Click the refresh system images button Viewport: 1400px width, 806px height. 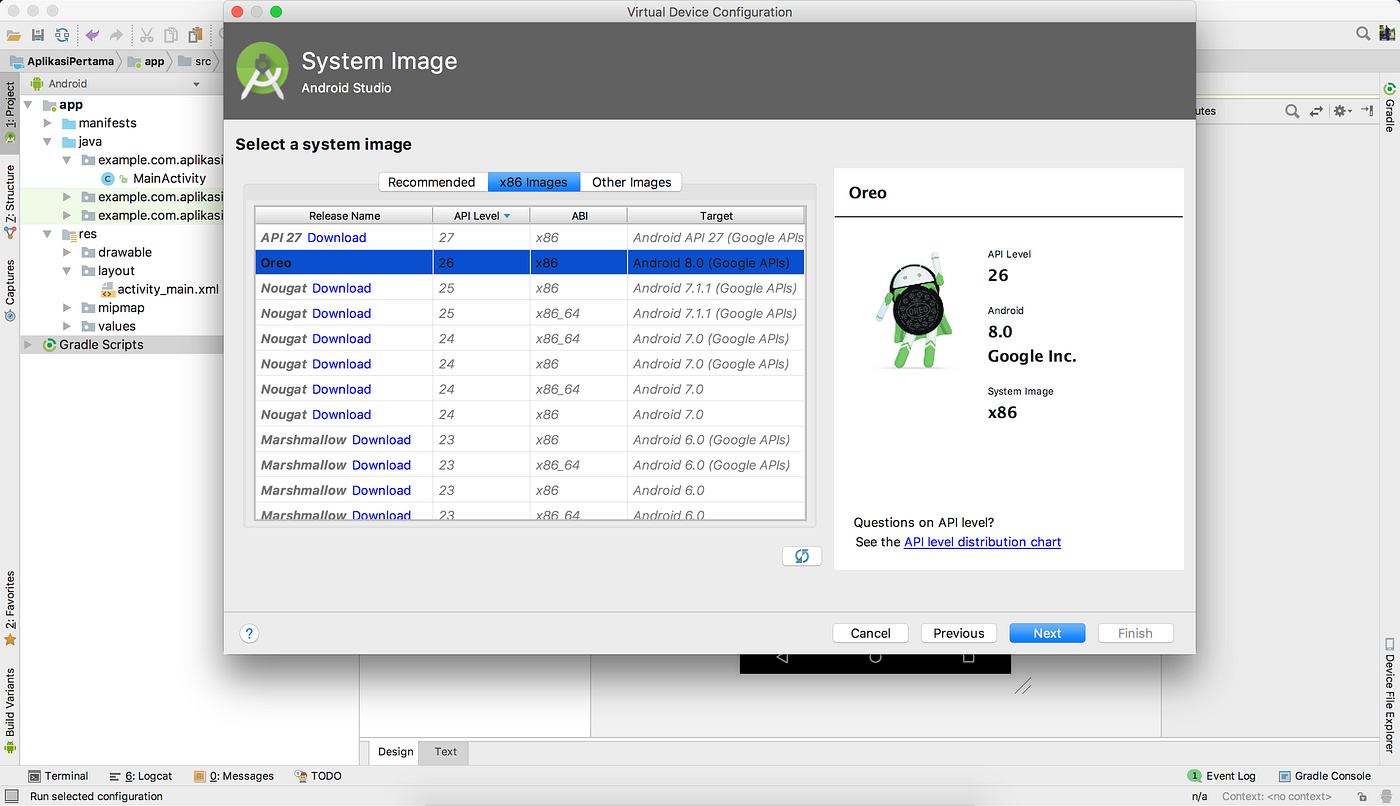(801, 555)
